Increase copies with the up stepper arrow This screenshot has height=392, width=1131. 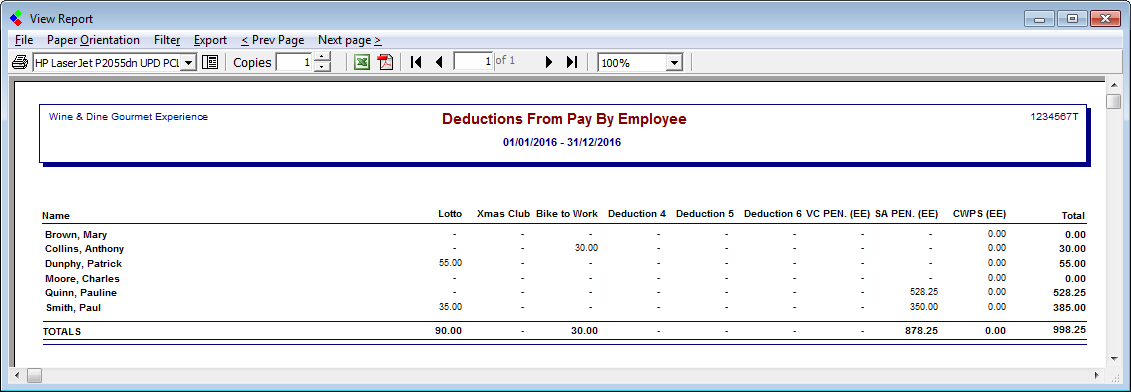pyautogui.click(x=322, y=58)
